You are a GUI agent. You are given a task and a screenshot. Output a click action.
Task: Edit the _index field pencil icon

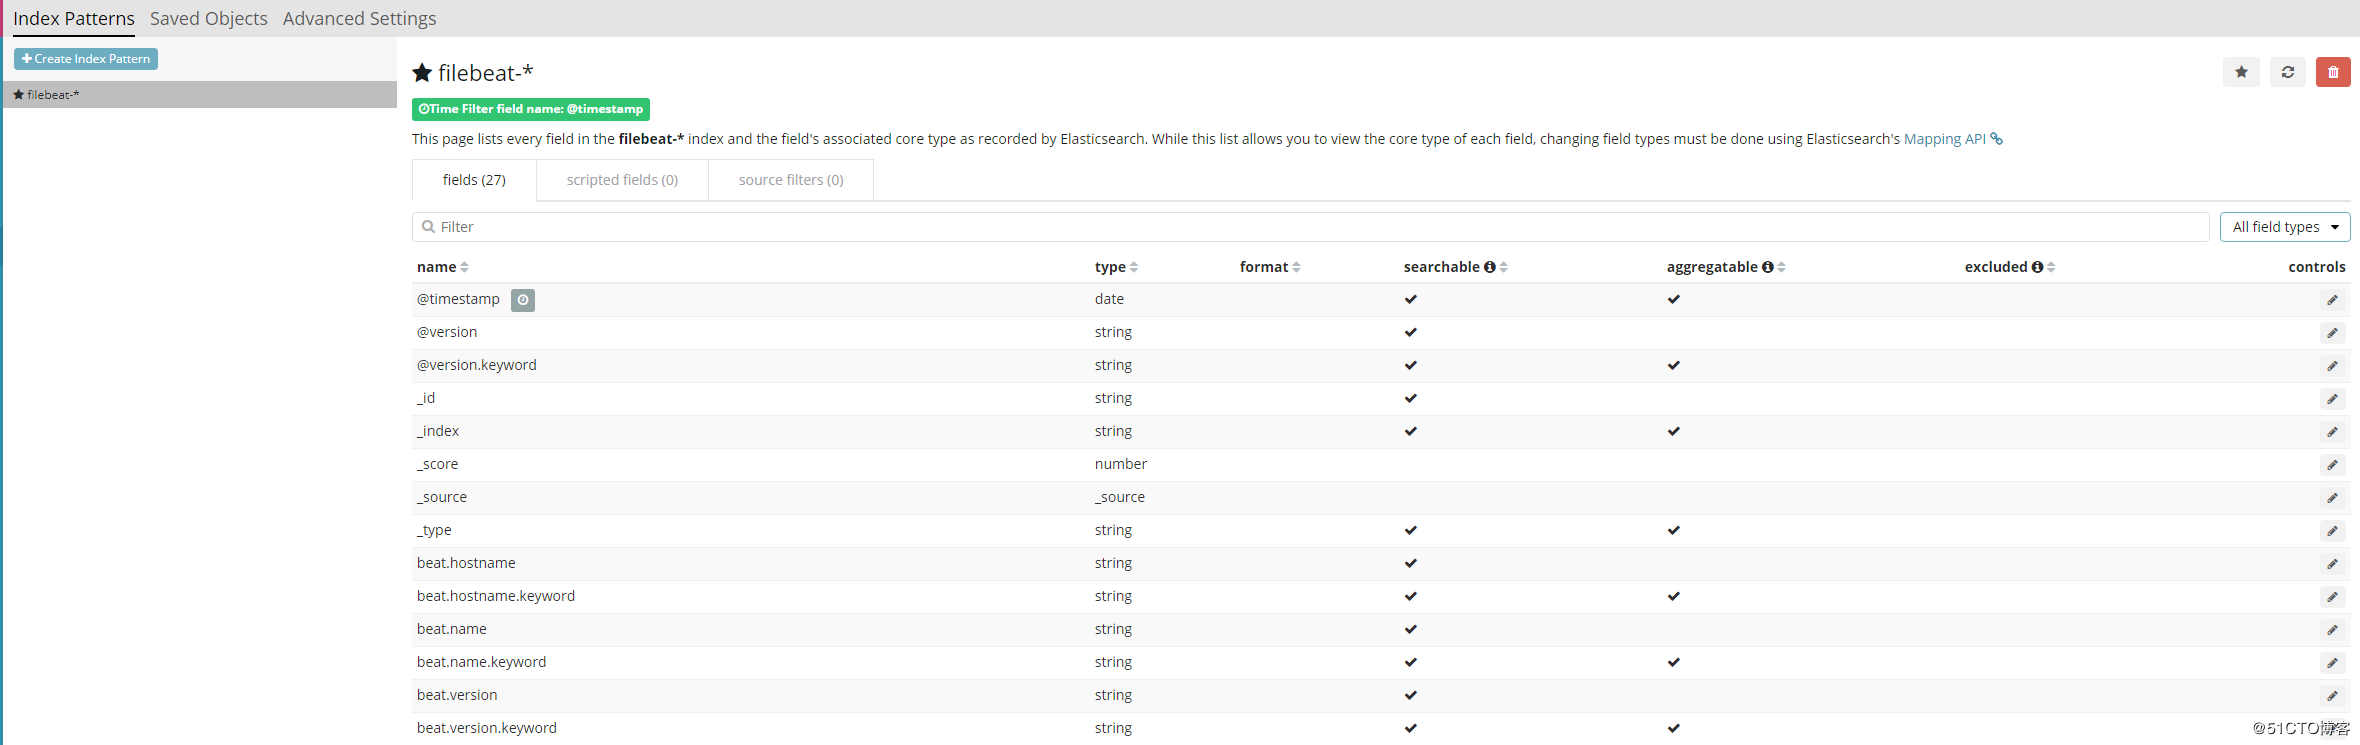2332,432
